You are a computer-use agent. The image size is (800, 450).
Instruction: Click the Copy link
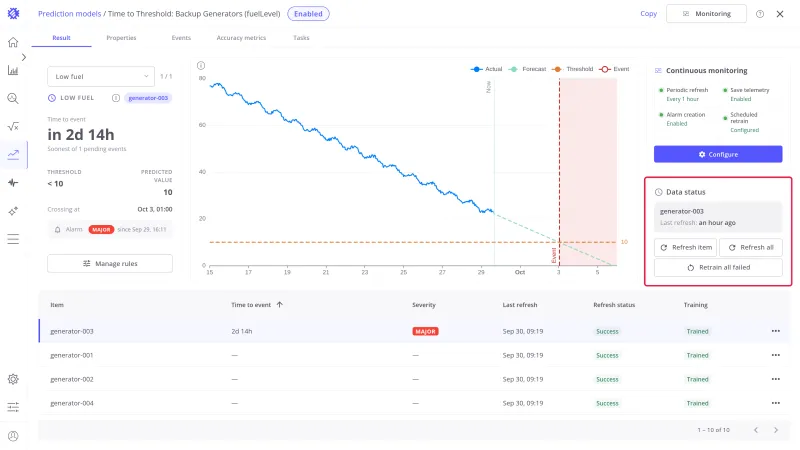click(x=648, y=14)
